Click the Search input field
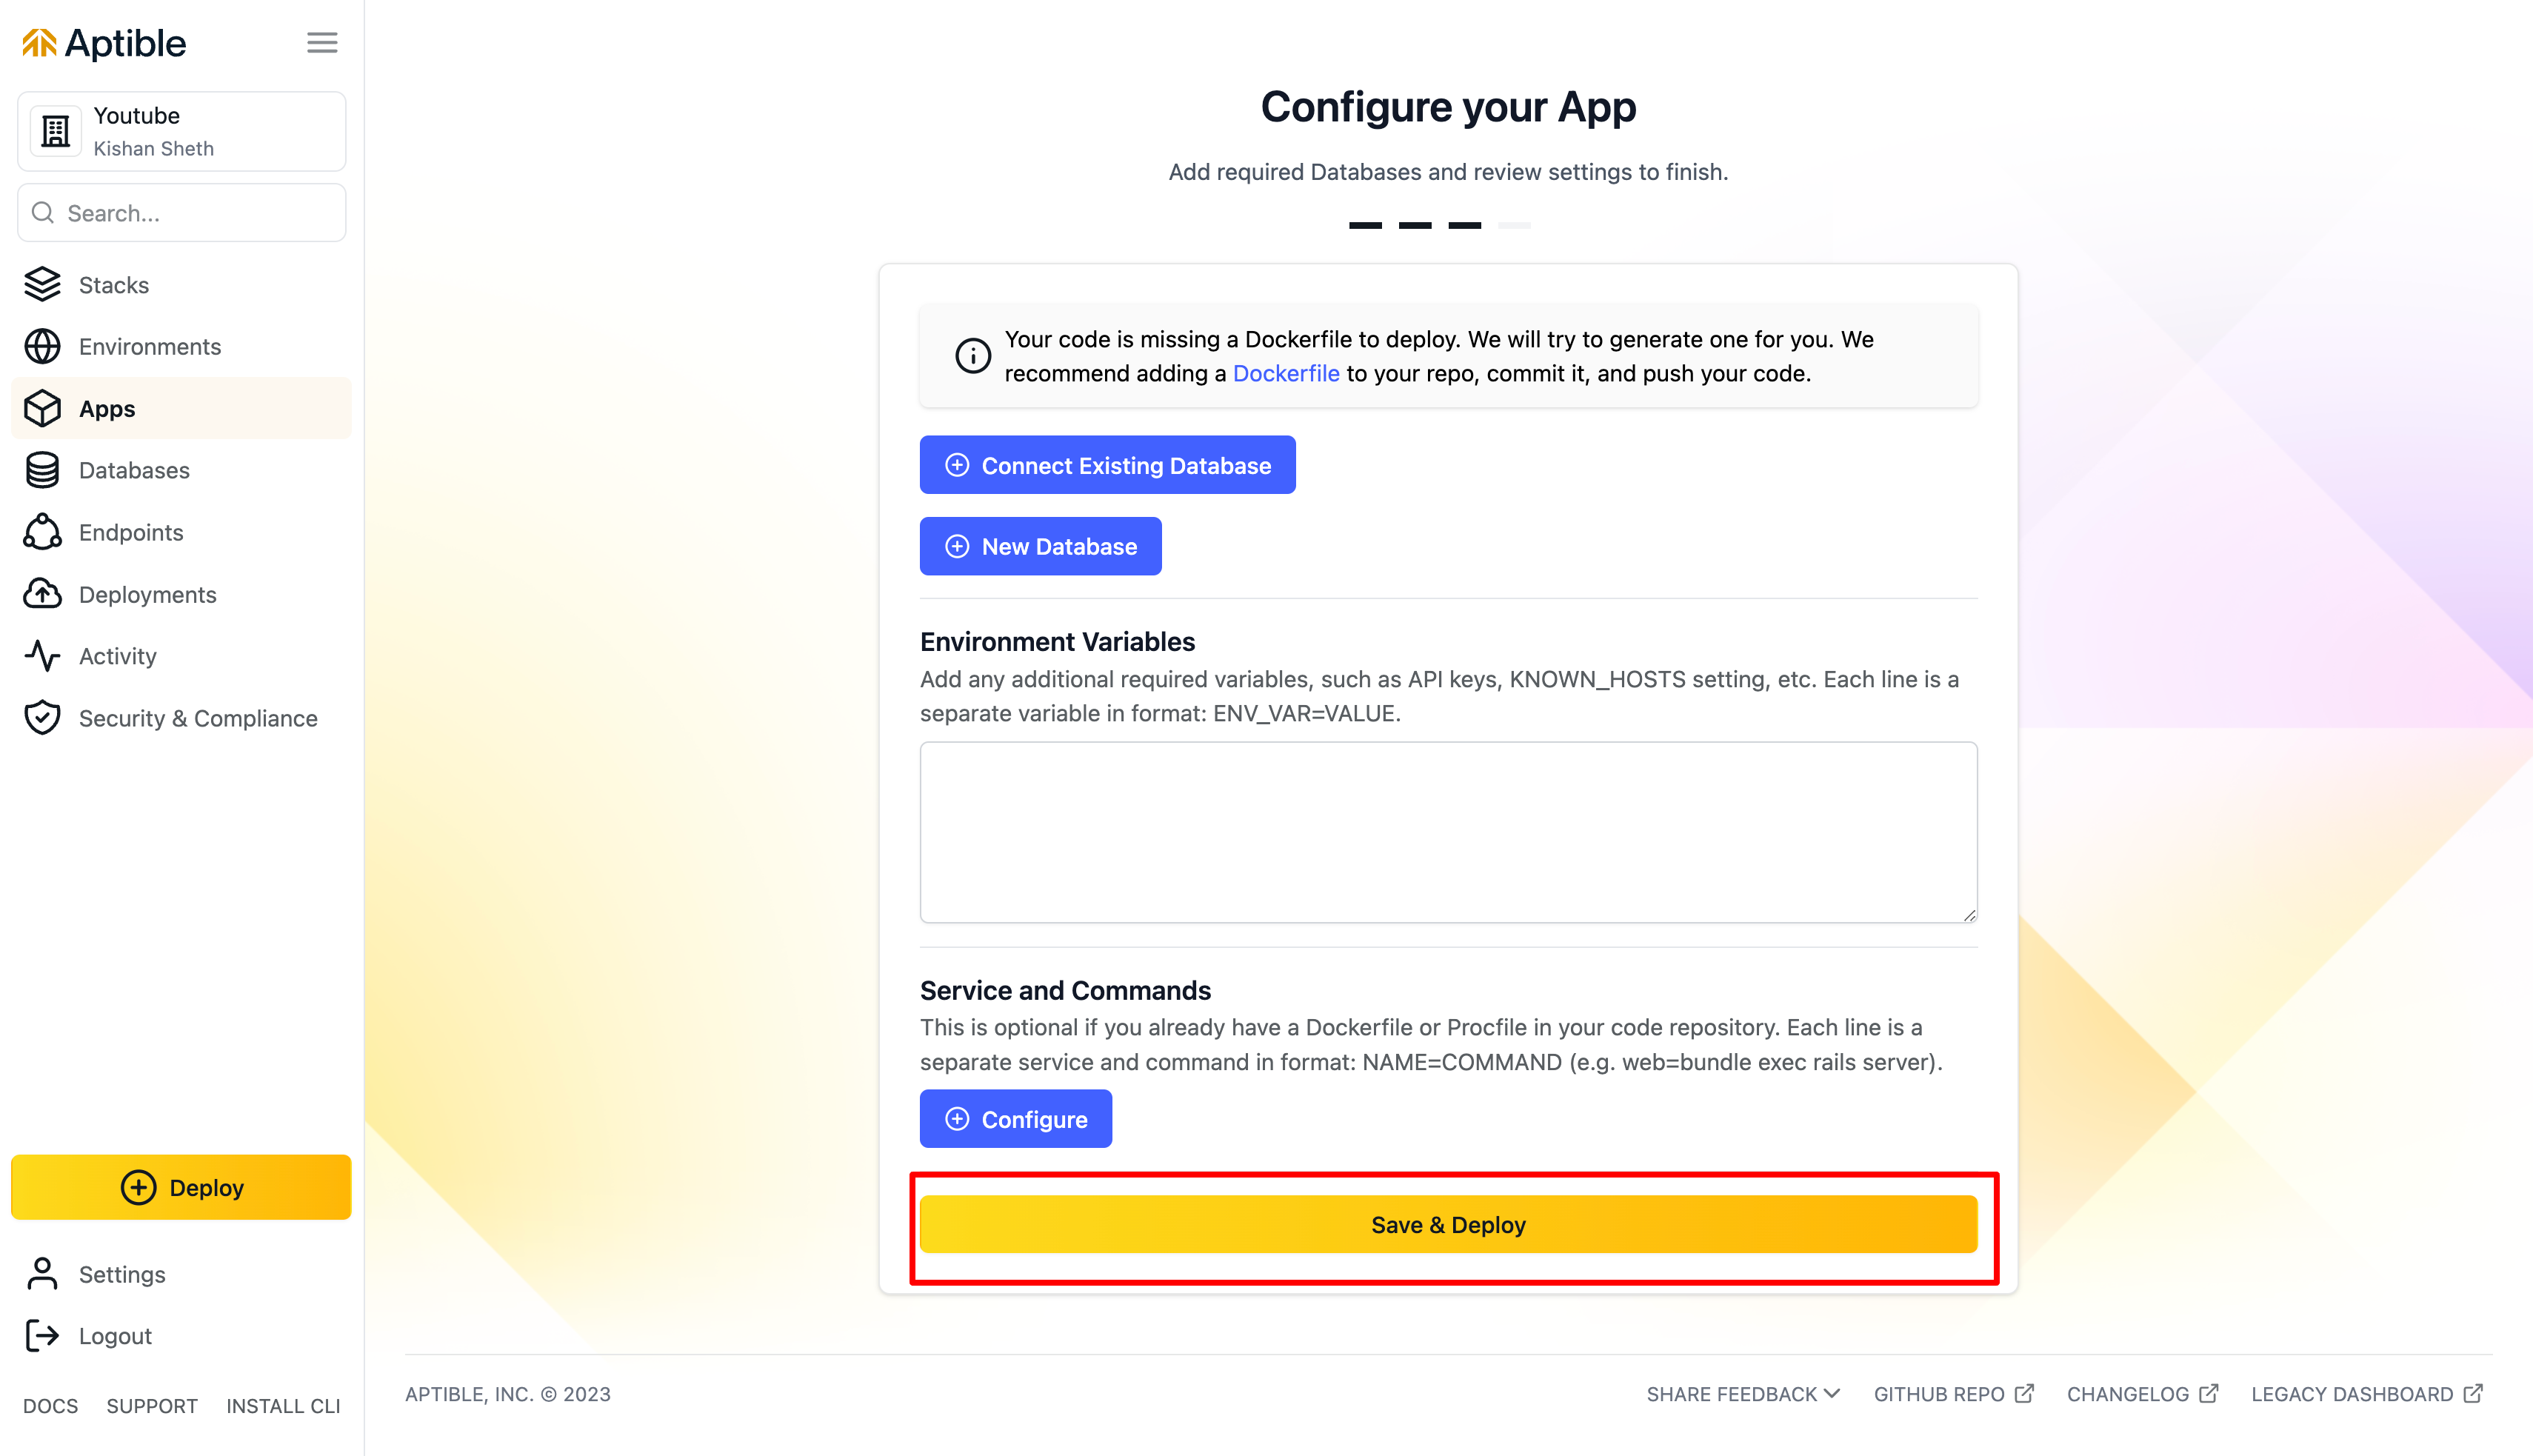The image size is (2533, 1456). (195, 213)
